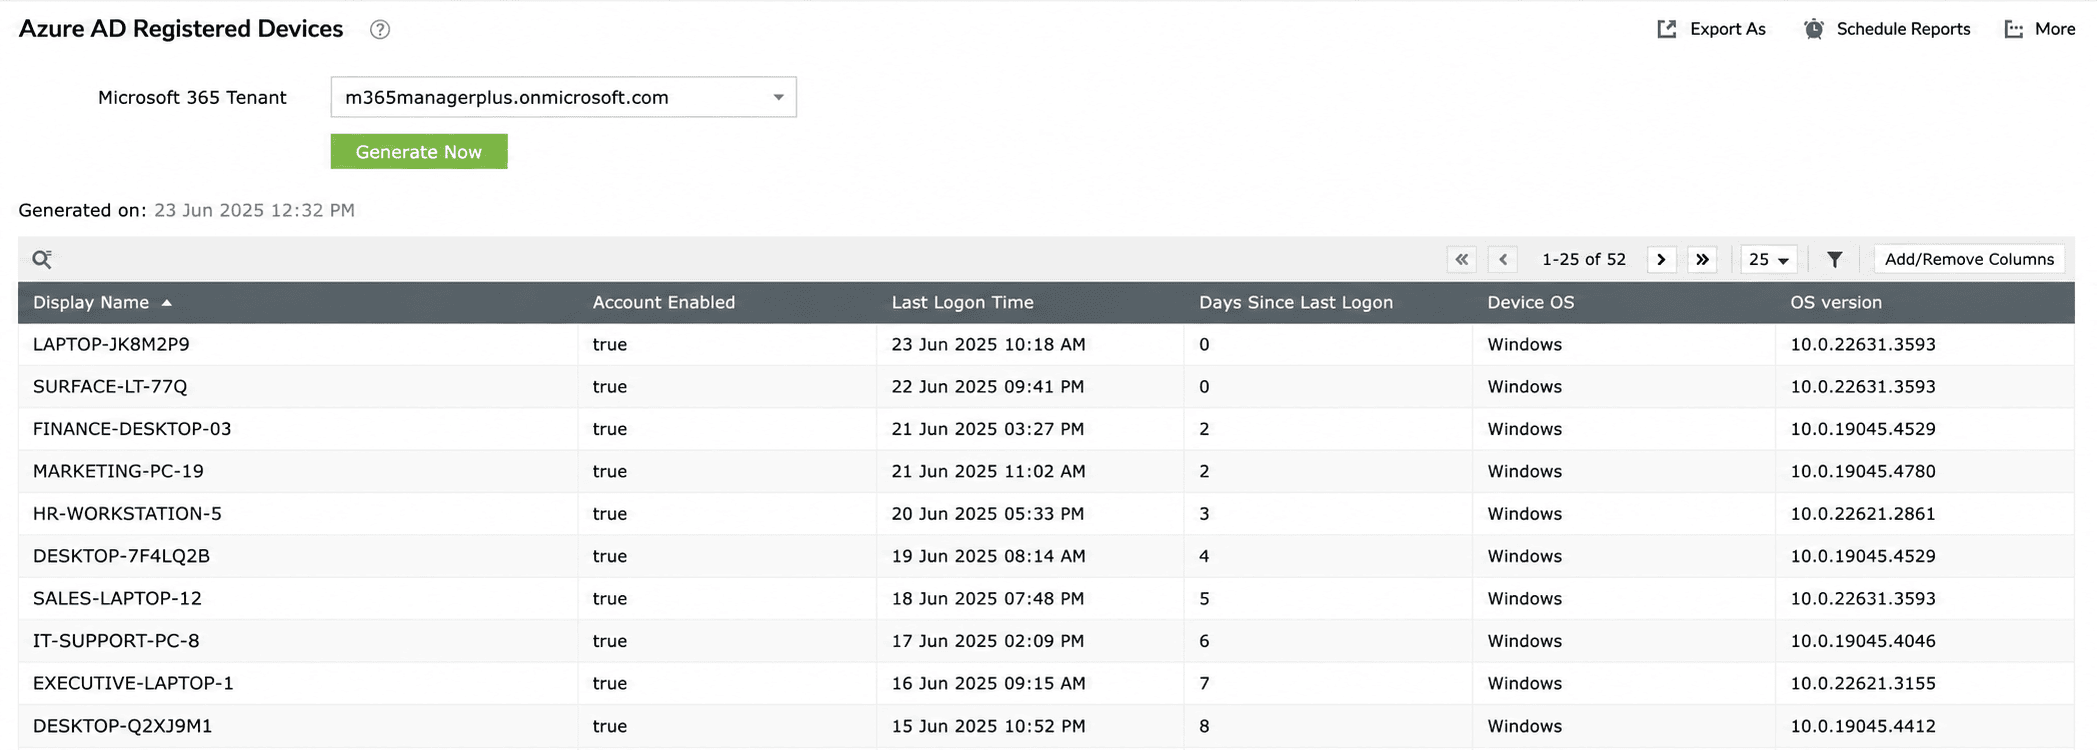Sort by OS version column
Image resolution: width=2097 pixels, height=750 pixels.
1836,302
